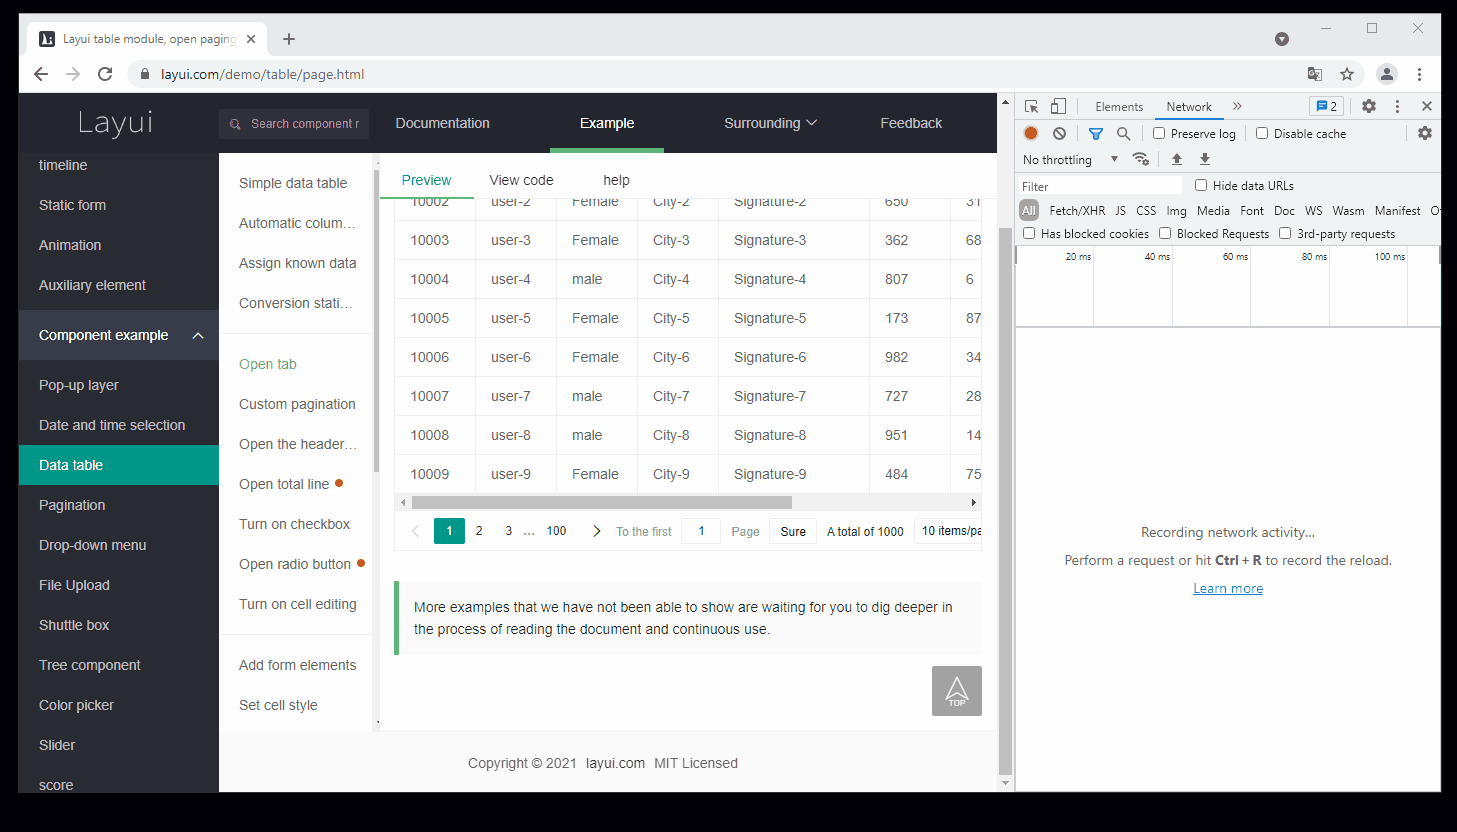The image size is (1457, 832).
Task: Open the DevTools issues counter badge
Action: [1326, 106]
